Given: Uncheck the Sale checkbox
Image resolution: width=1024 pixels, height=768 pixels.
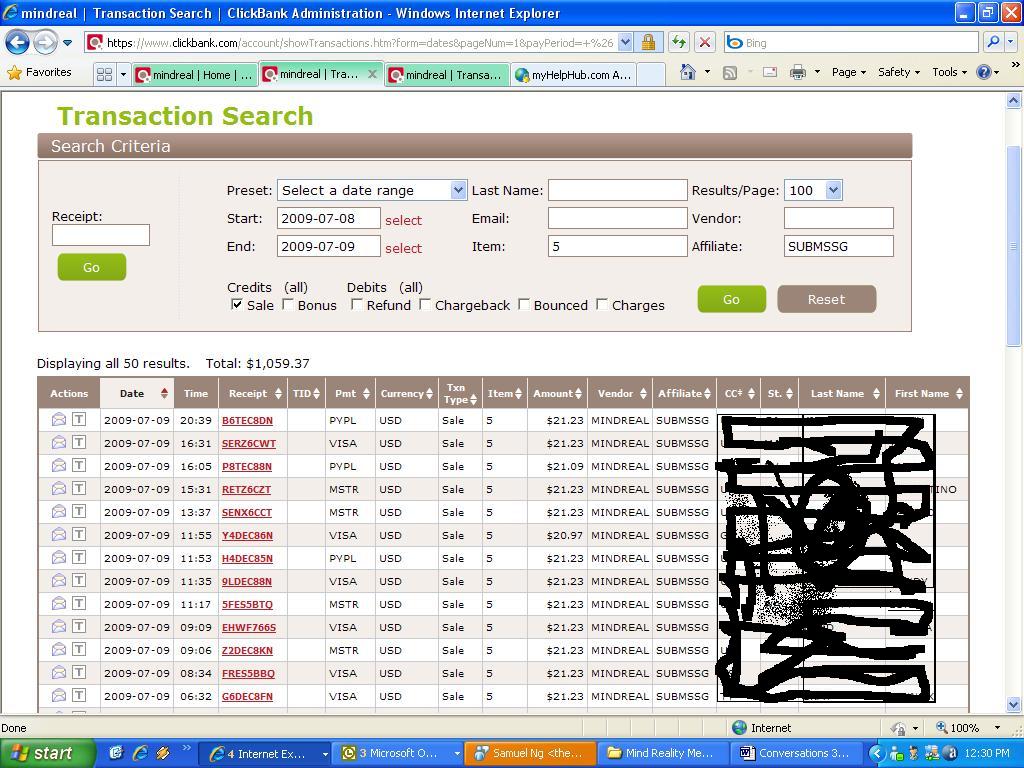Looking at the screenshot, I should pos(237,304).
